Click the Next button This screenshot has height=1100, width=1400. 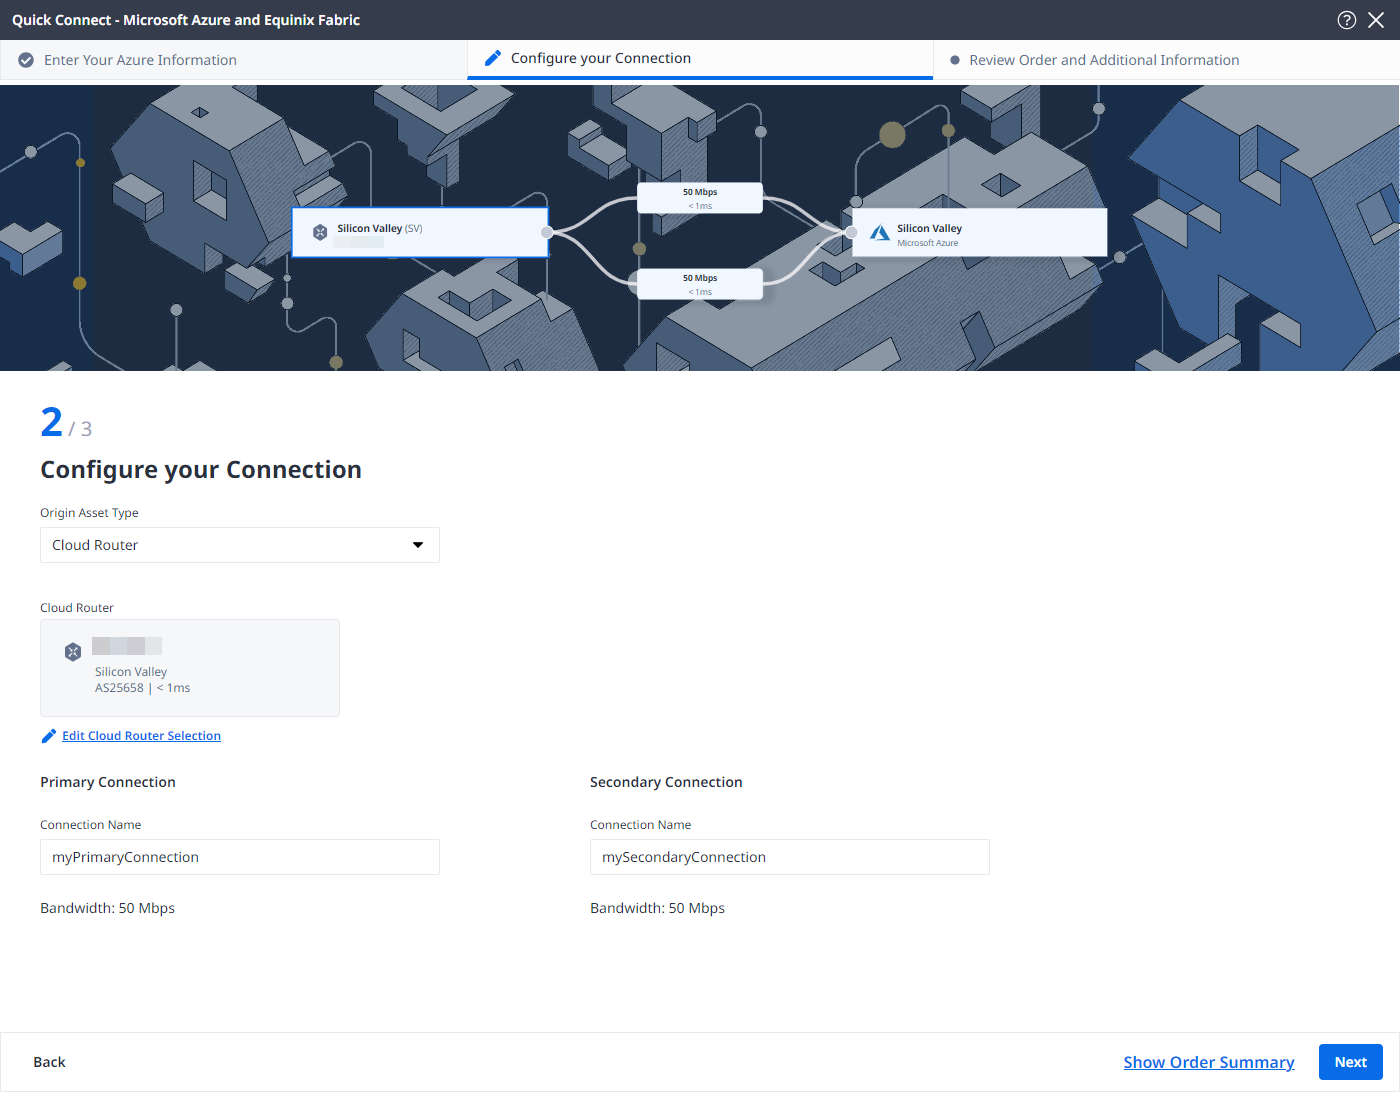1350,1062
